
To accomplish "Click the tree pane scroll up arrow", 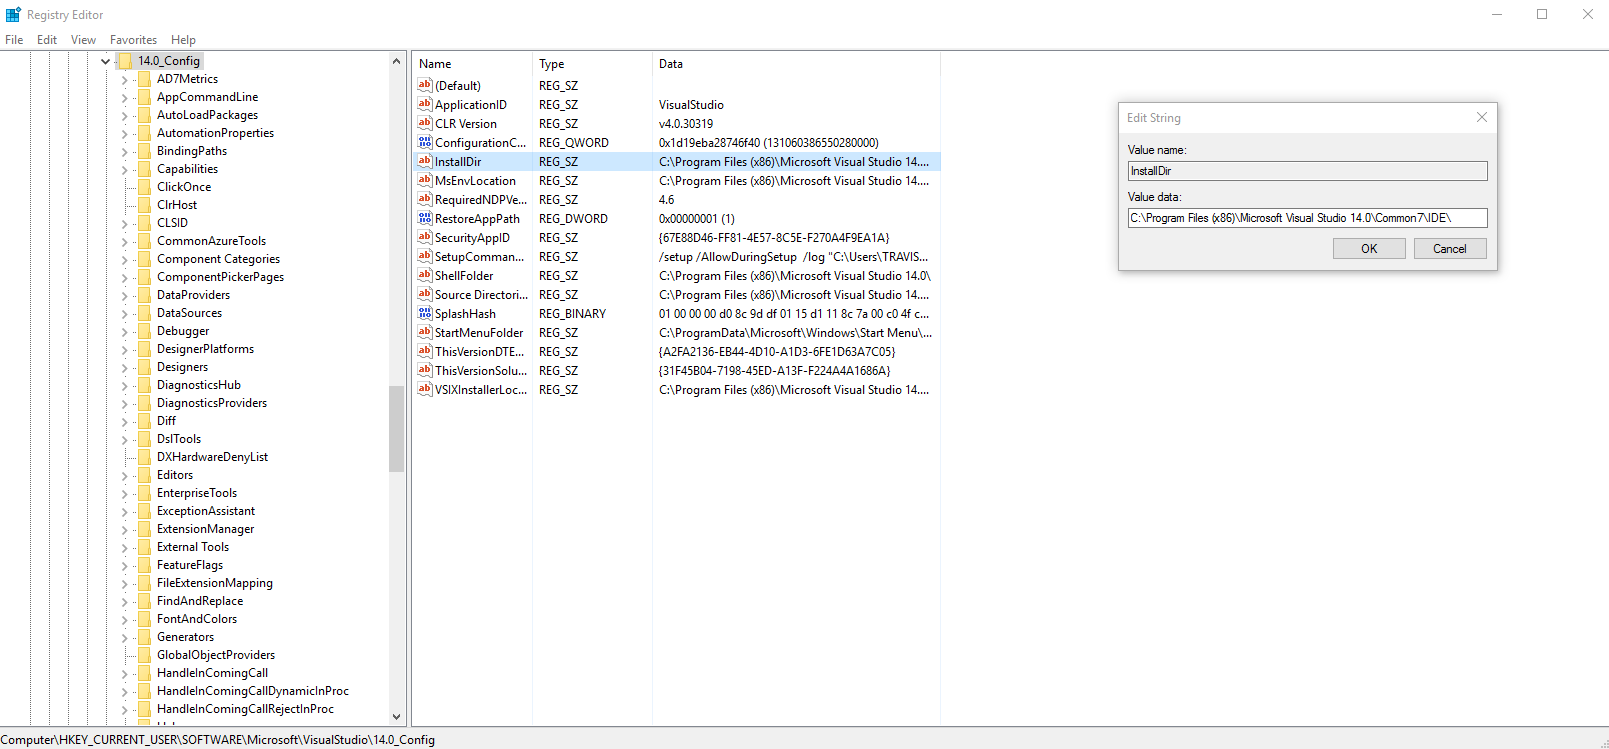I will [396, 61].
